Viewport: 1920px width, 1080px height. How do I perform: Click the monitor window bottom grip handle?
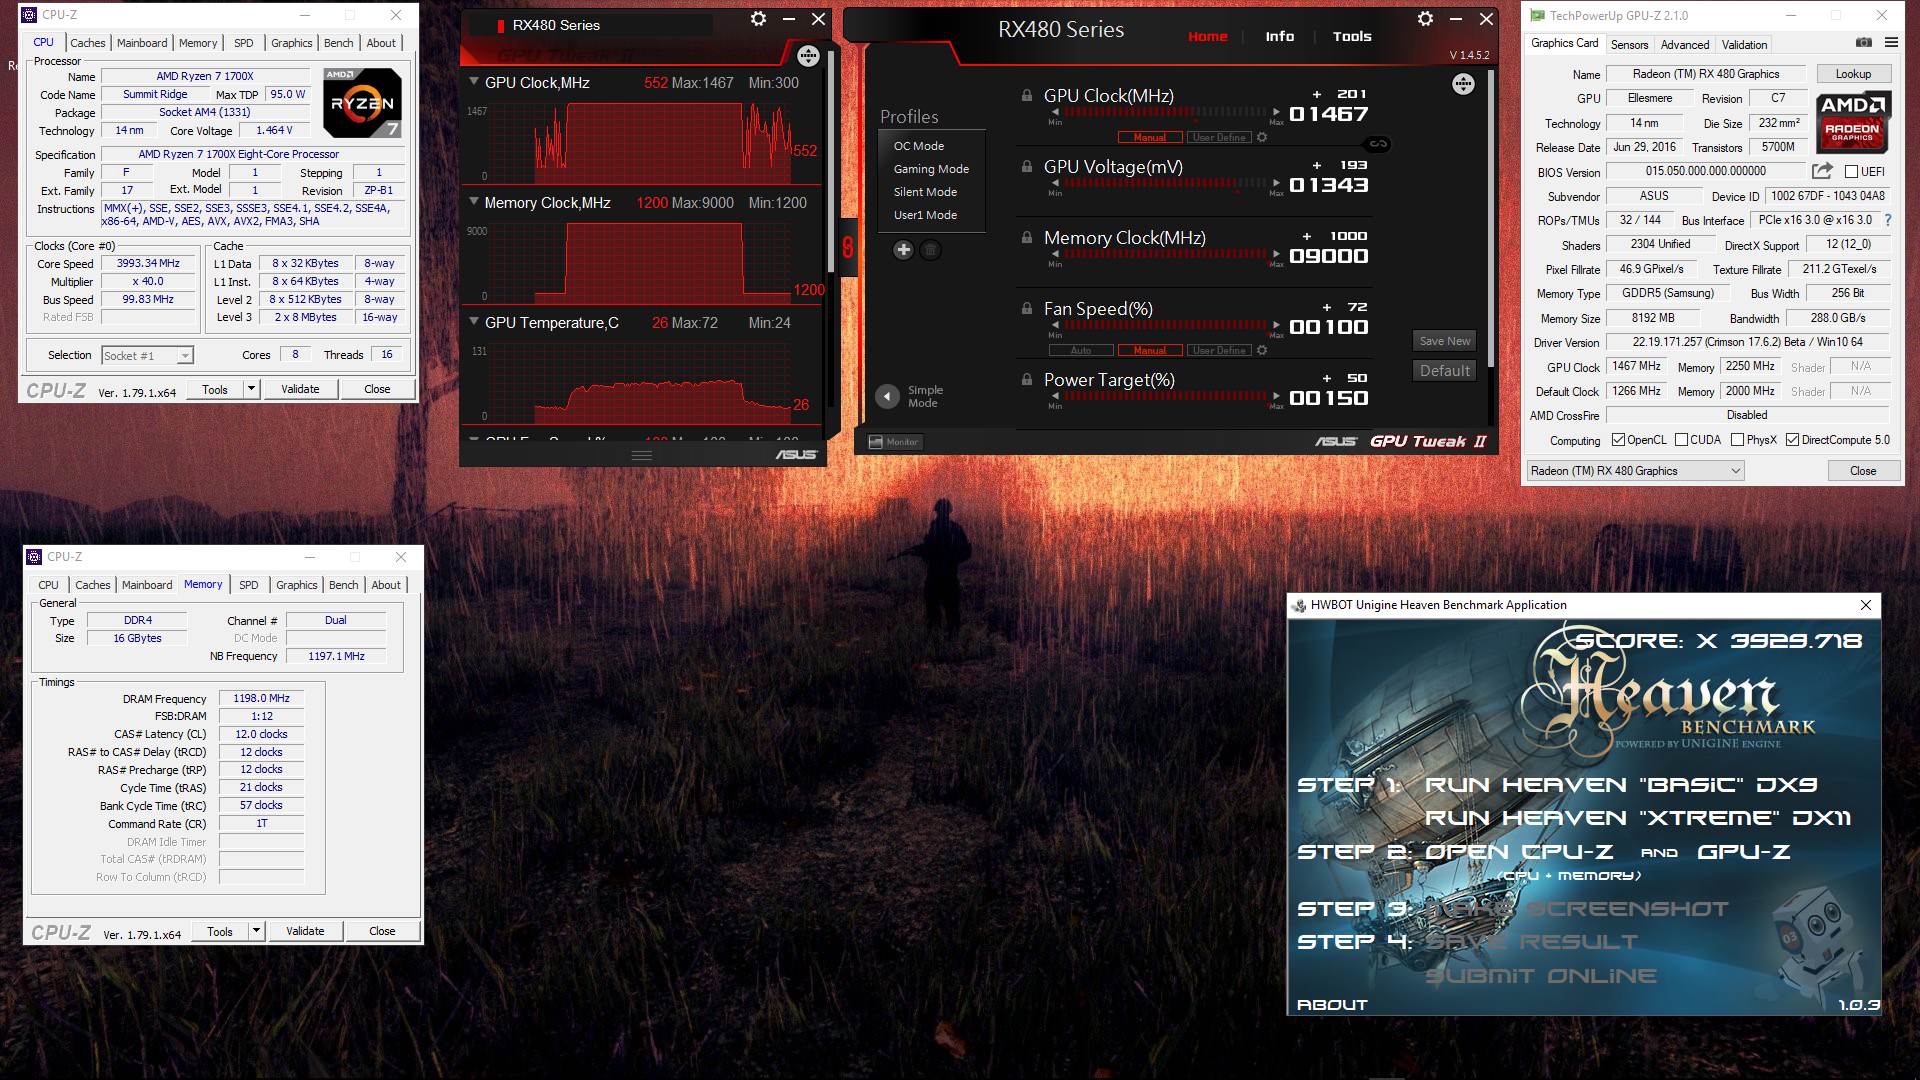pyautogui.click(x=642, y=455)
